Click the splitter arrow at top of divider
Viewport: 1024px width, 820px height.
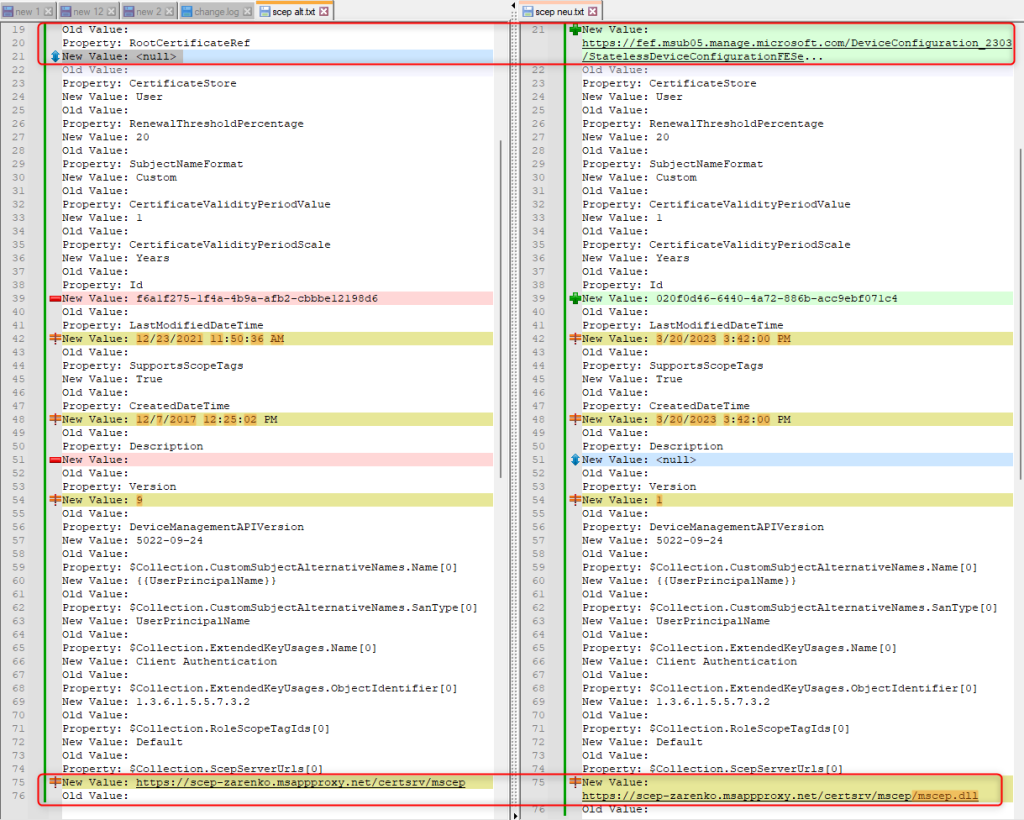[513, 5]
